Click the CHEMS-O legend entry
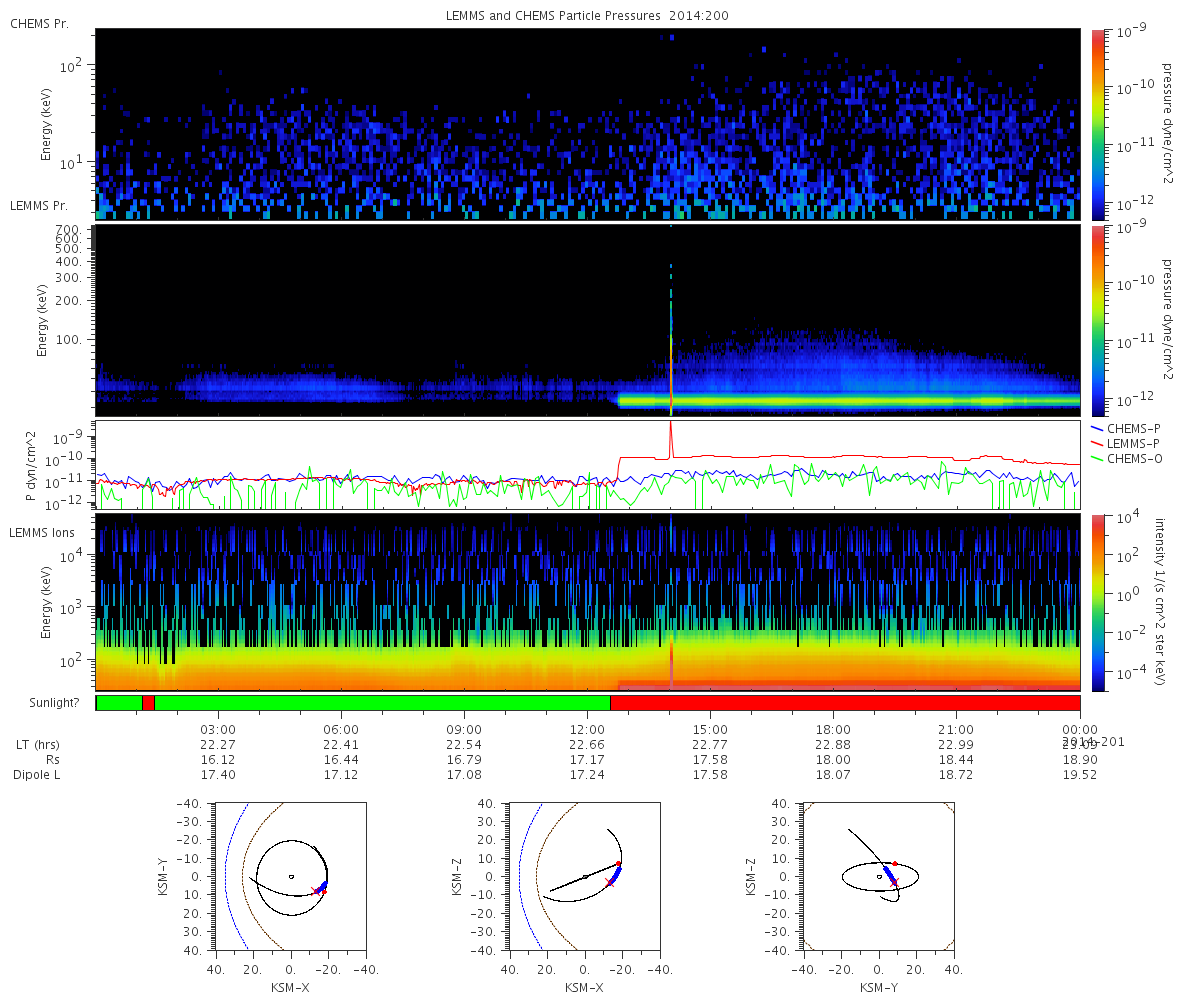 [1128, 459]
